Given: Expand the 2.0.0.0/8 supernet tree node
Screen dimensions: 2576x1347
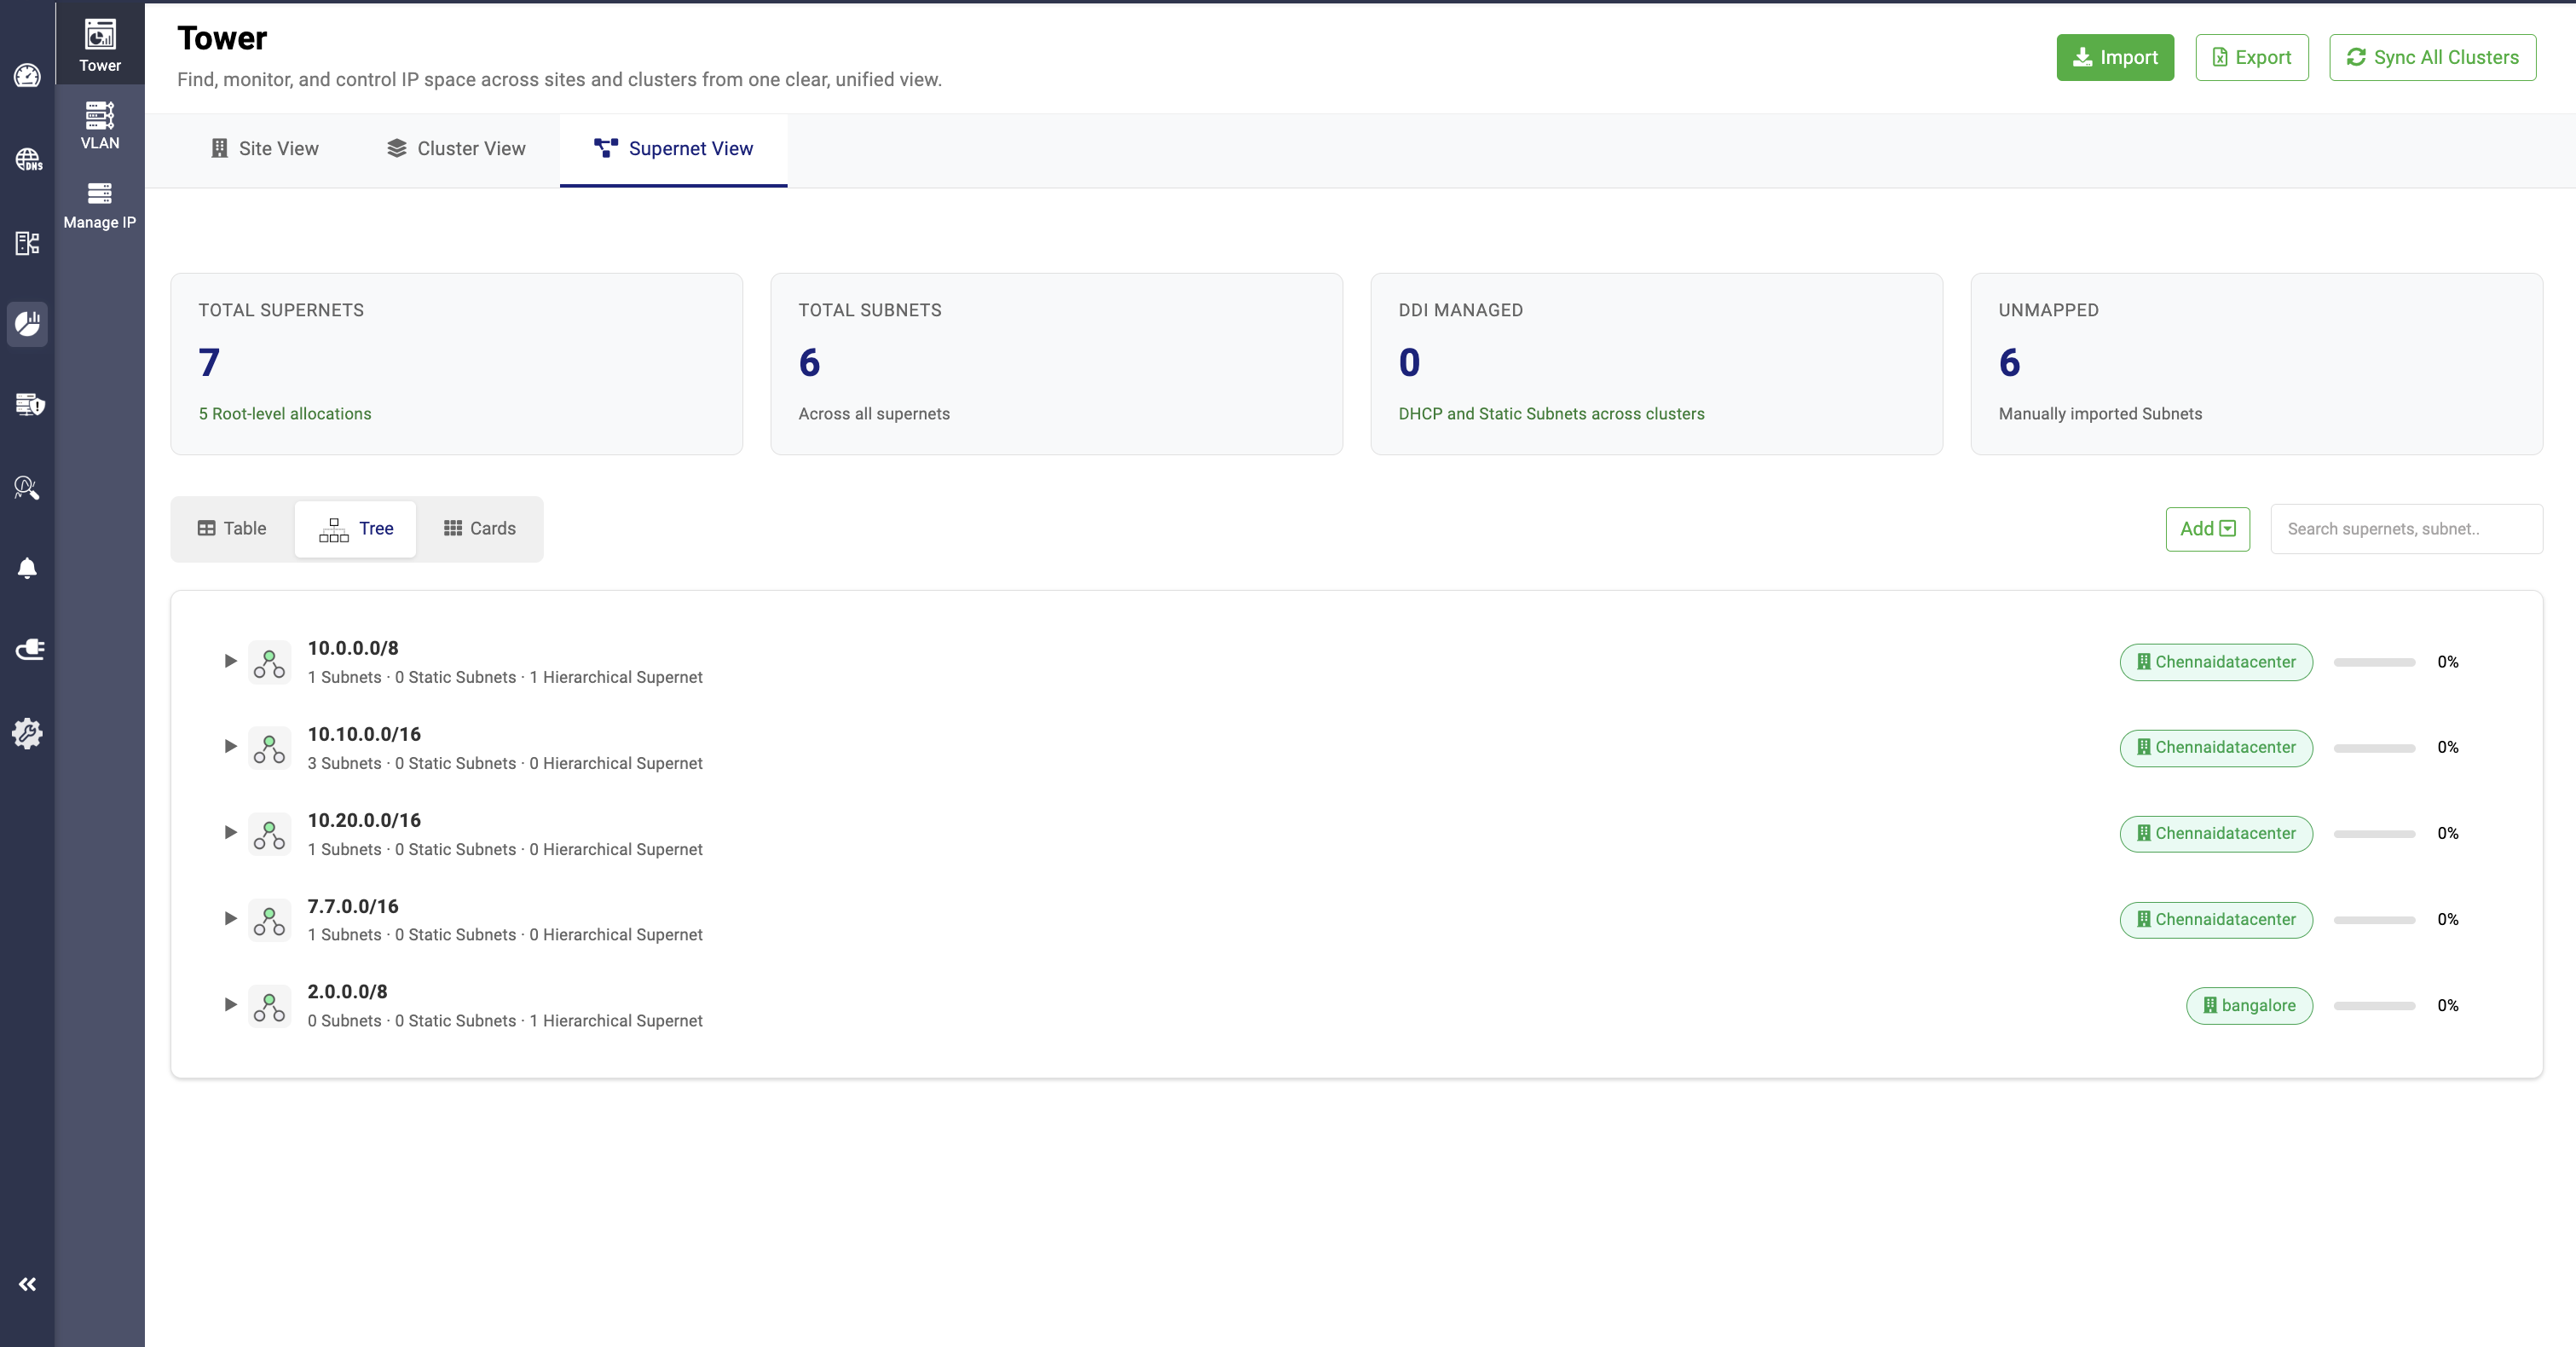Looking at the screenshot, I should tap(230, 1004).
